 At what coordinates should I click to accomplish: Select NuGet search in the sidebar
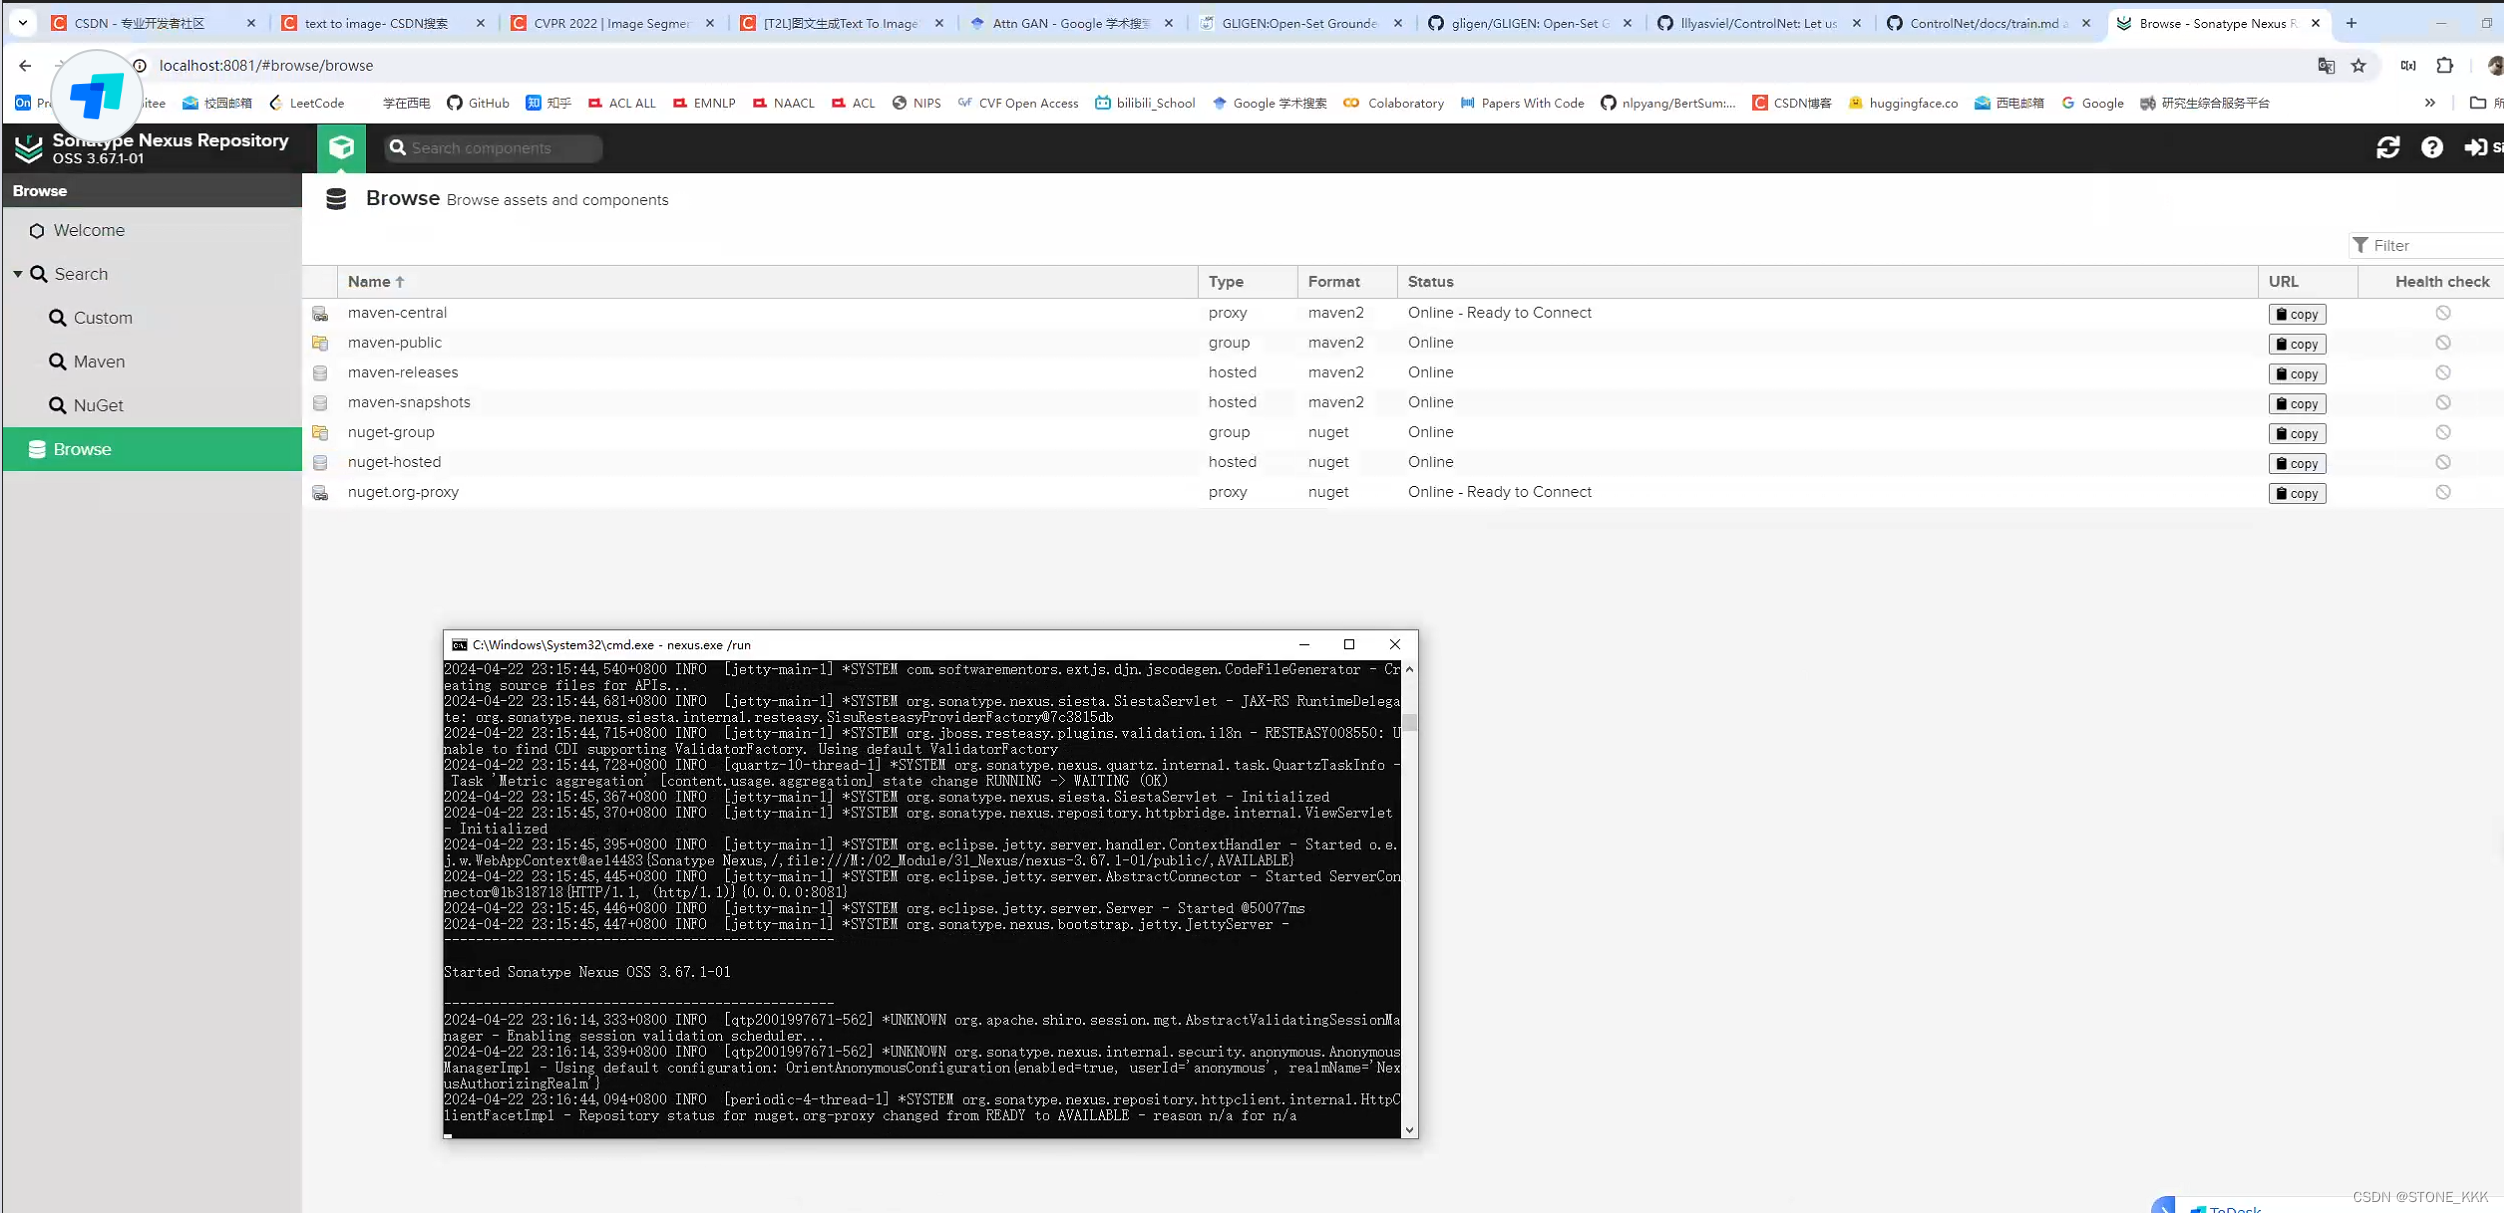point(152,406)
